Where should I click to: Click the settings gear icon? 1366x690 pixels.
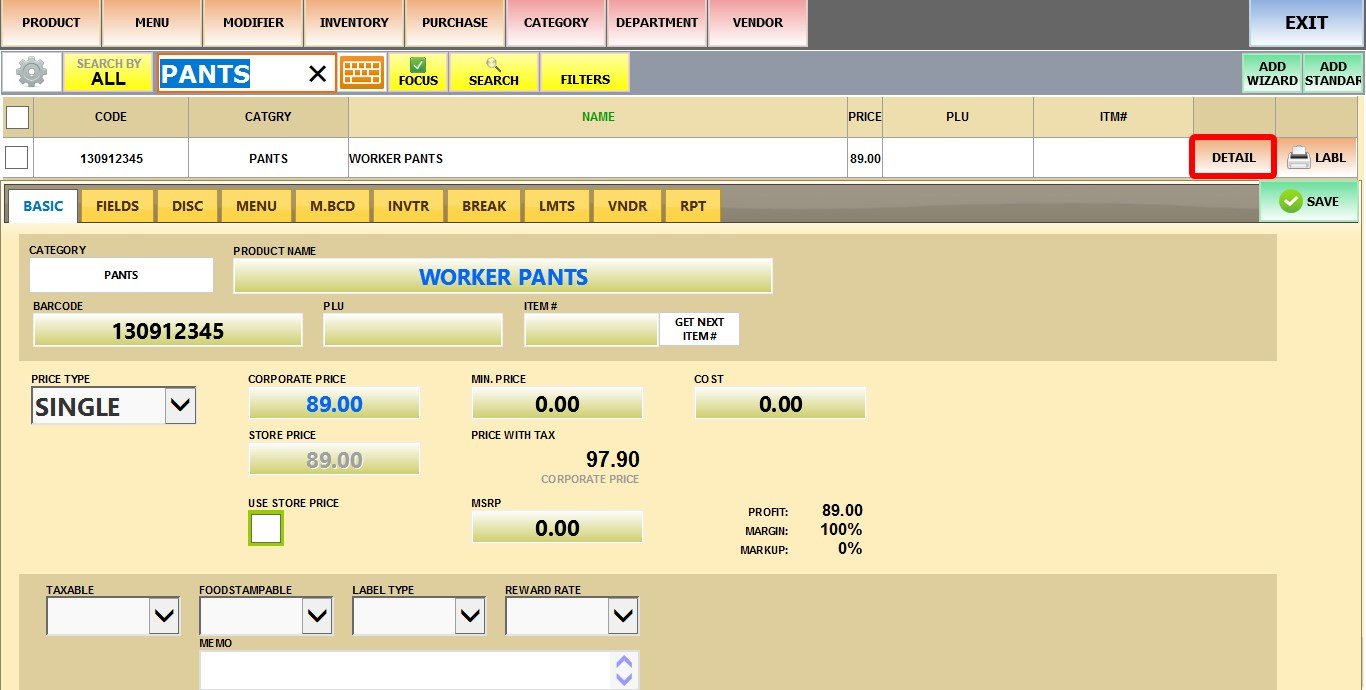click(x=32, y=72)
